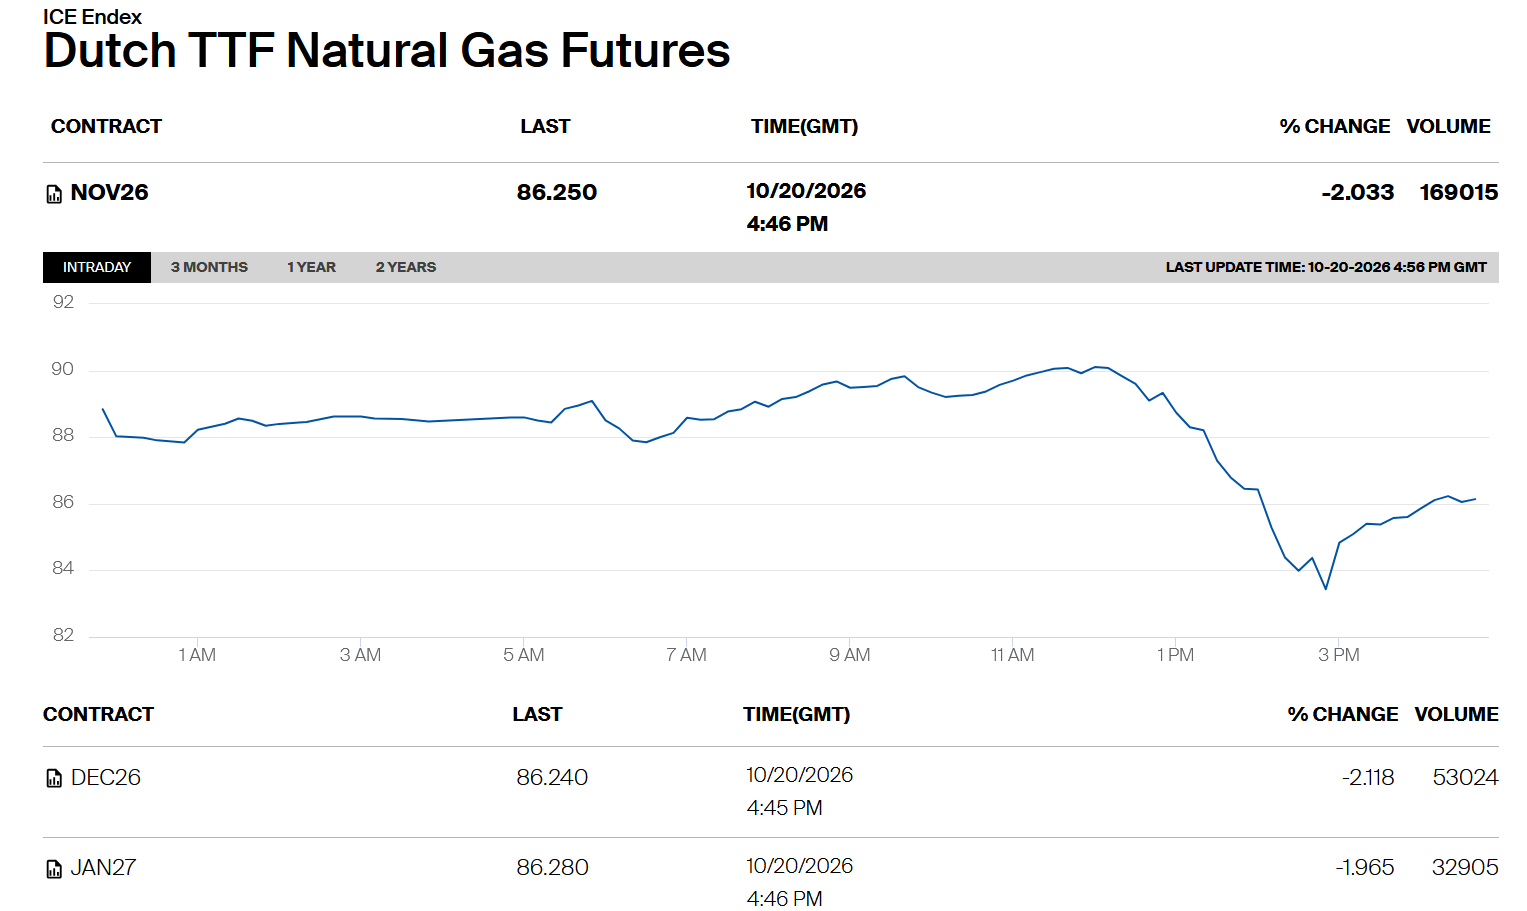Click the JAN27 volume 32905
This screenshot has height=911, width=1527.
click(x=1466, y=867)
